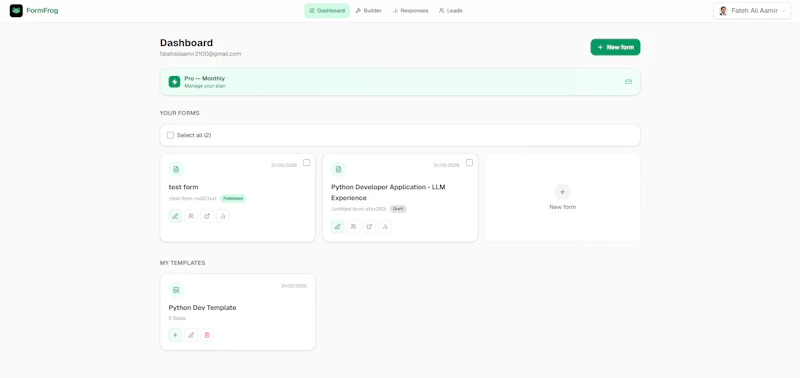Check Python Developer Application card checkbox
Viewport: 800px width, 378px height.
[469, 163]
